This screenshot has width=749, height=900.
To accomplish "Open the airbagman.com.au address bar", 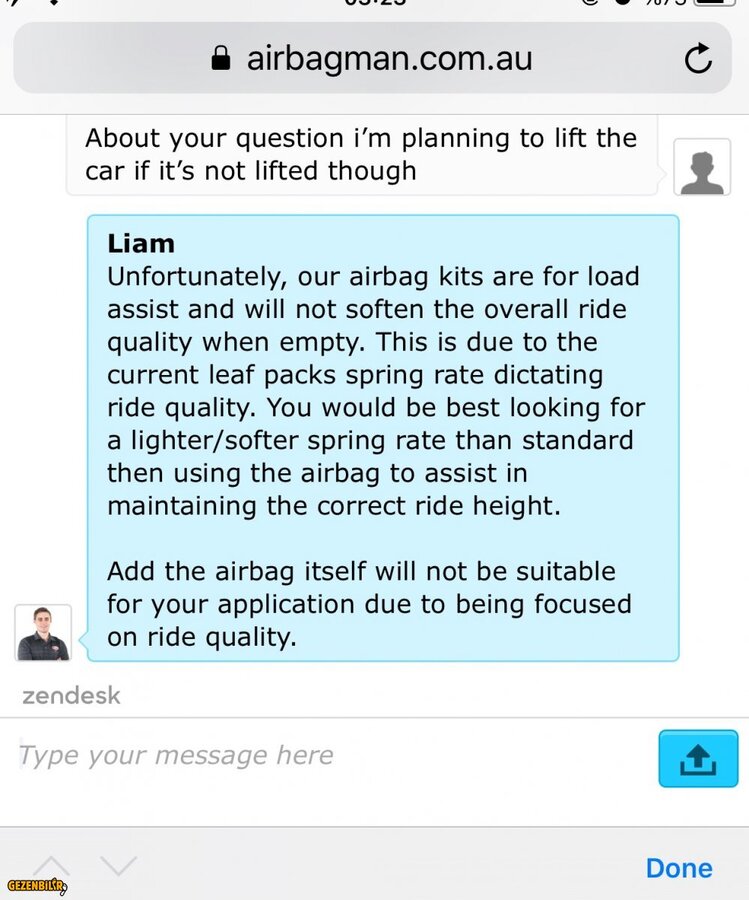I will click(372, 58).
